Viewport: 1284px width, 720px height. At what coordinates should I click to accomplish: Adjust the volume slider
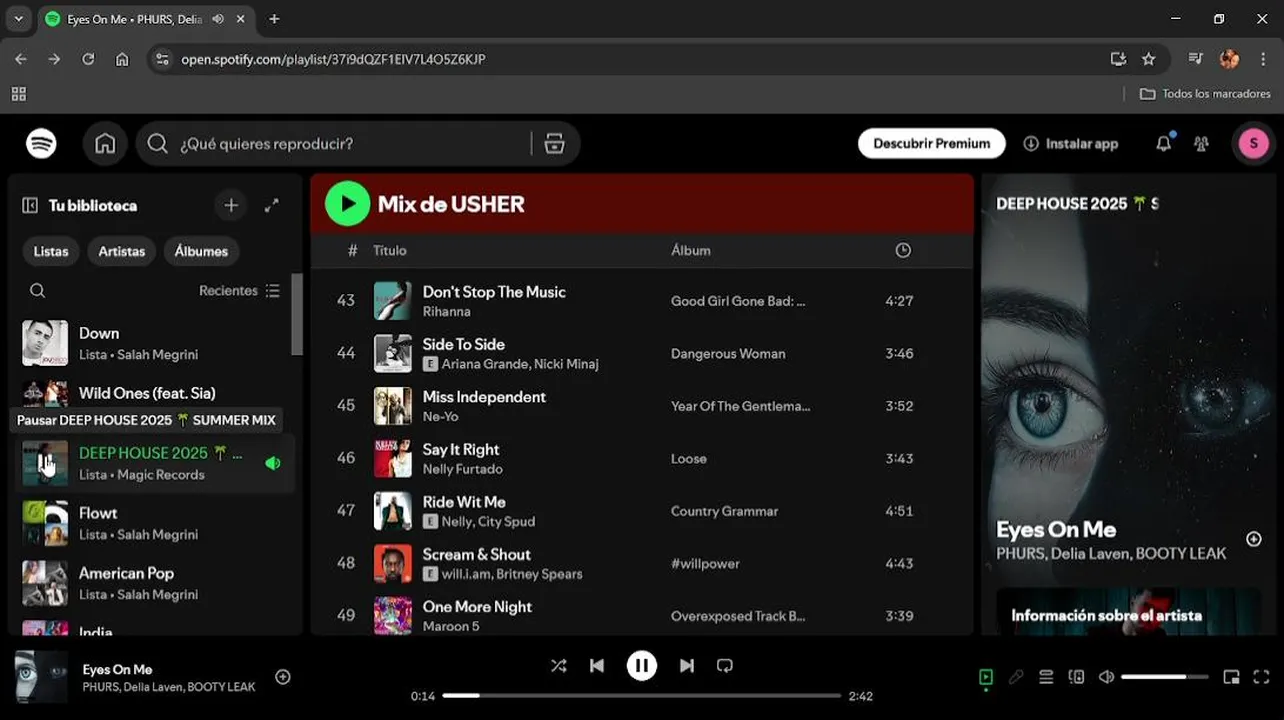click(1165, 677)
